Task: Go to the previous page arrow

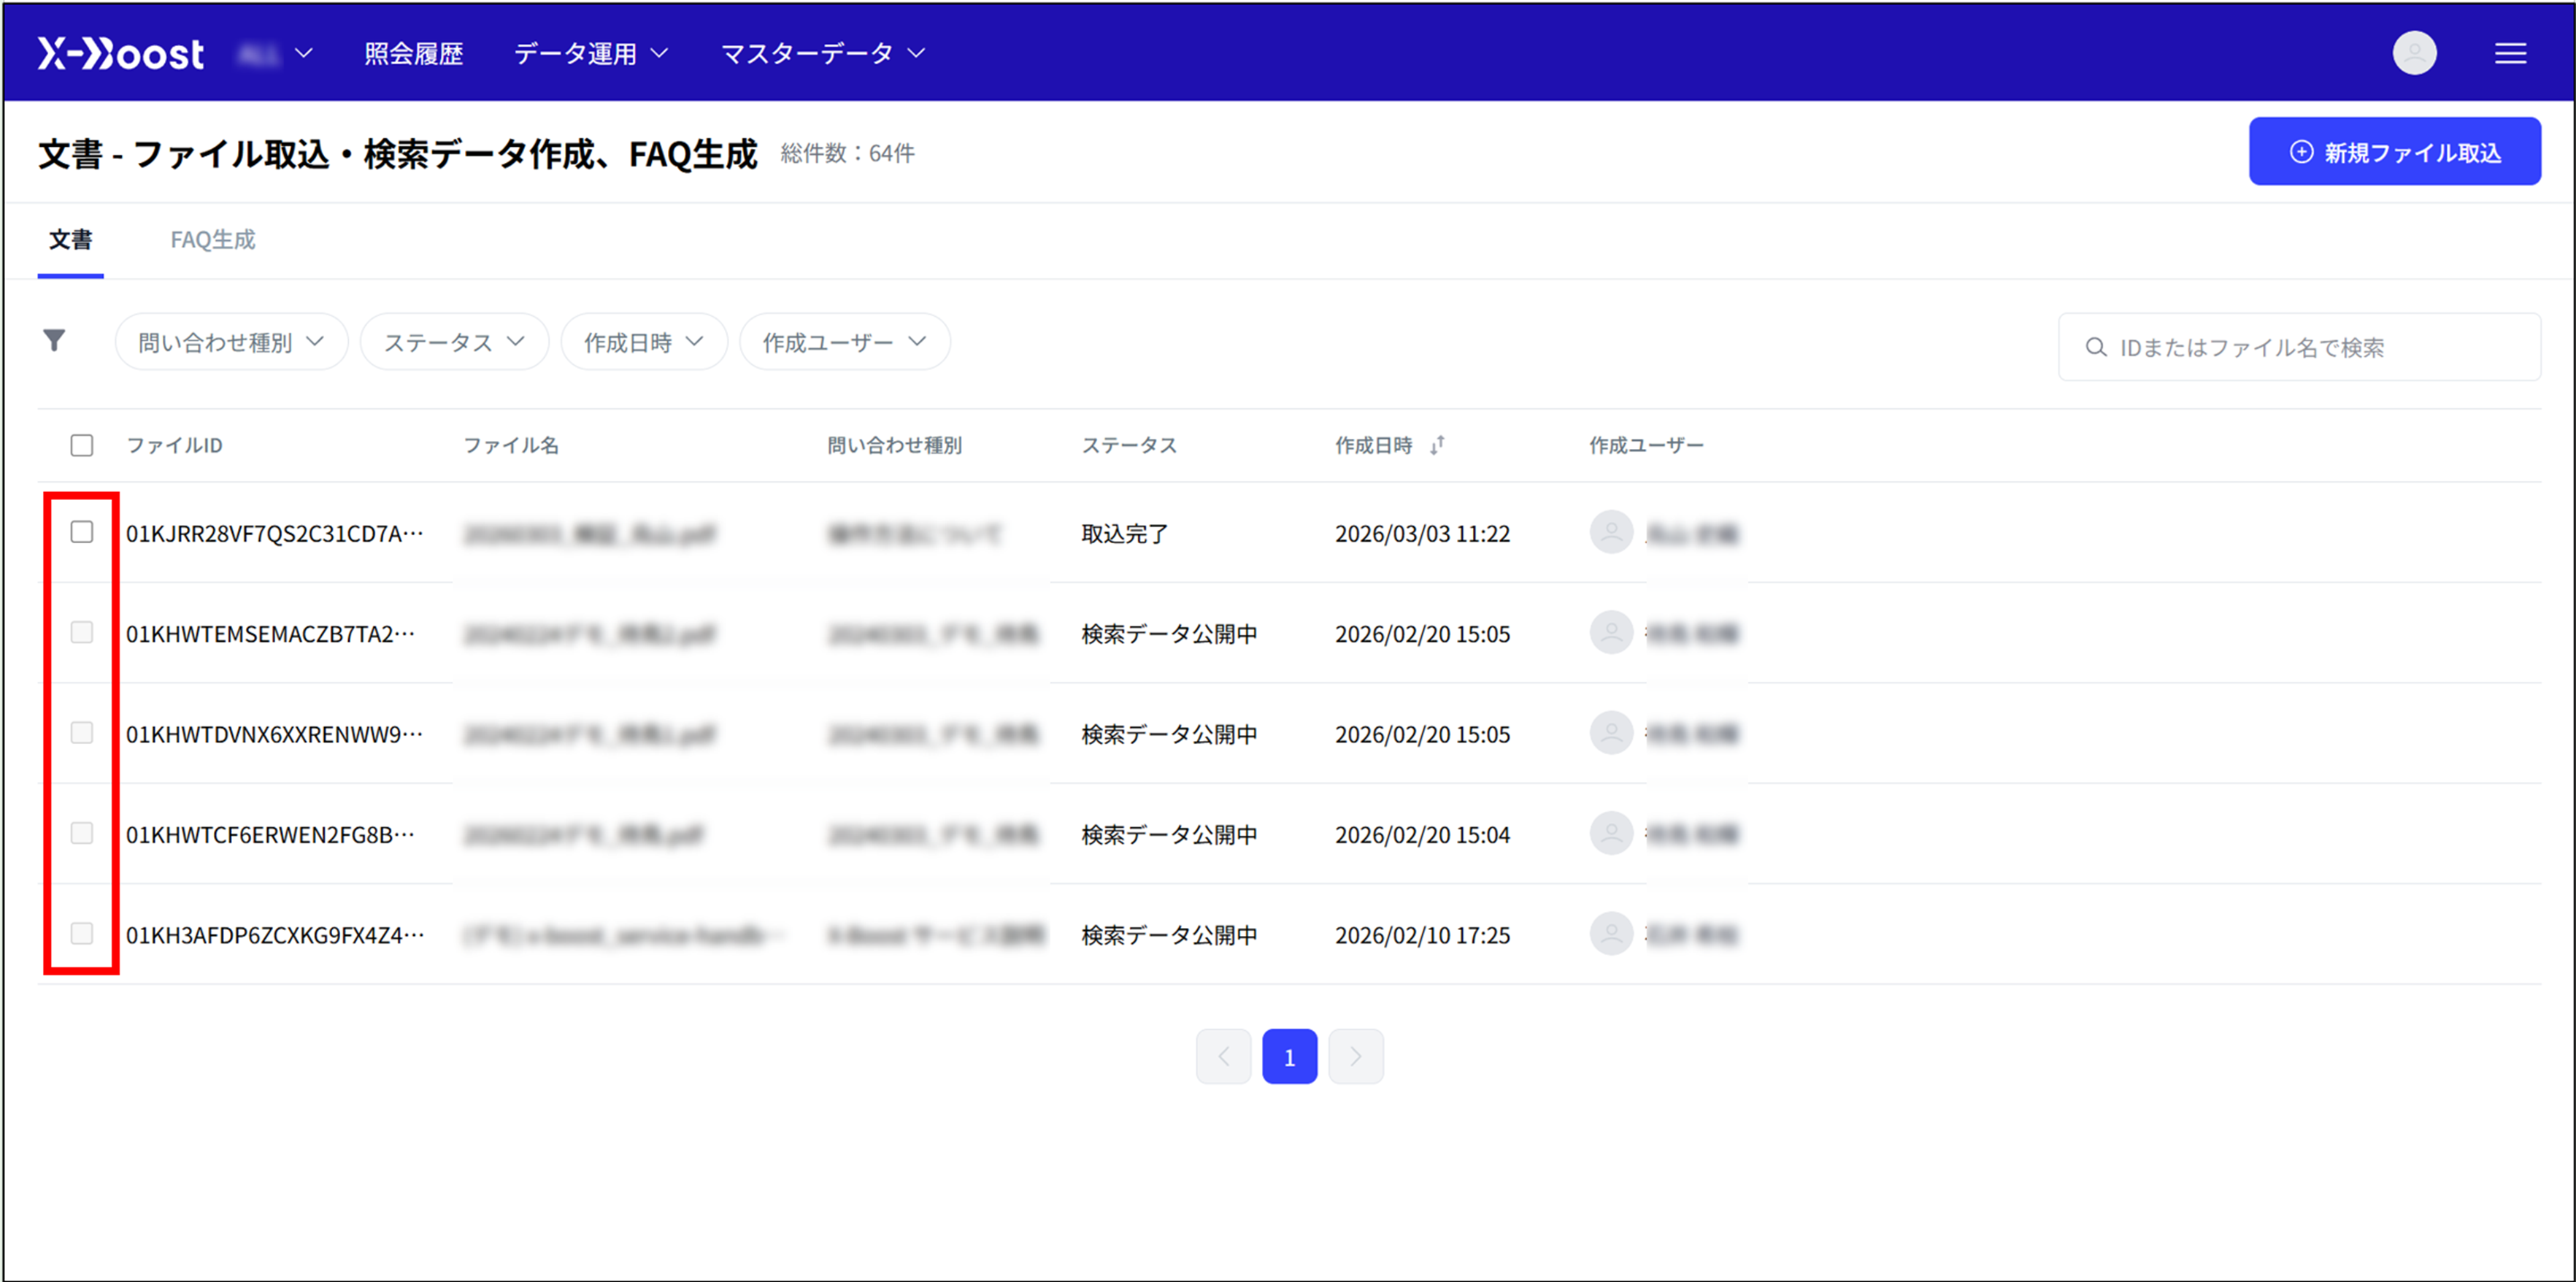Action: (x=1223, y=1056)
